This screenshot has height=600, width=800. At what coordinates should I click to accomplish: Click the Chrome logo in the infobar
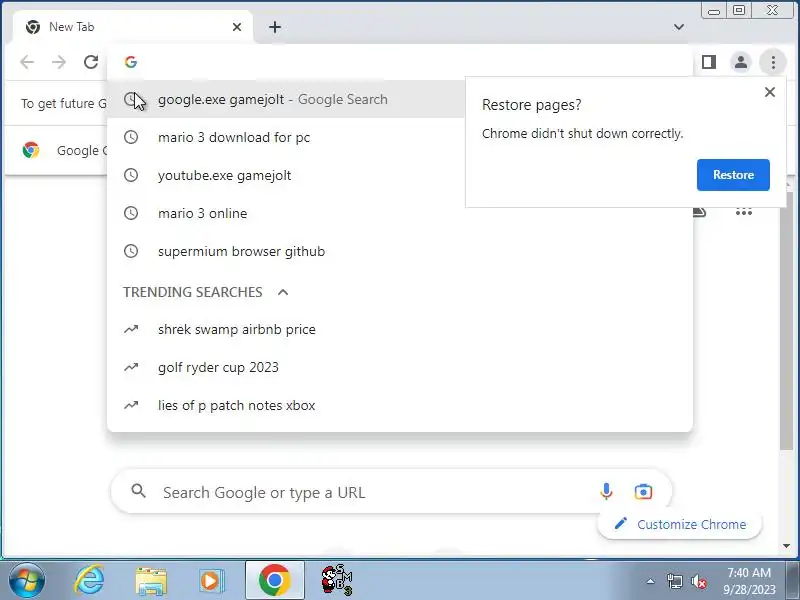31,150
